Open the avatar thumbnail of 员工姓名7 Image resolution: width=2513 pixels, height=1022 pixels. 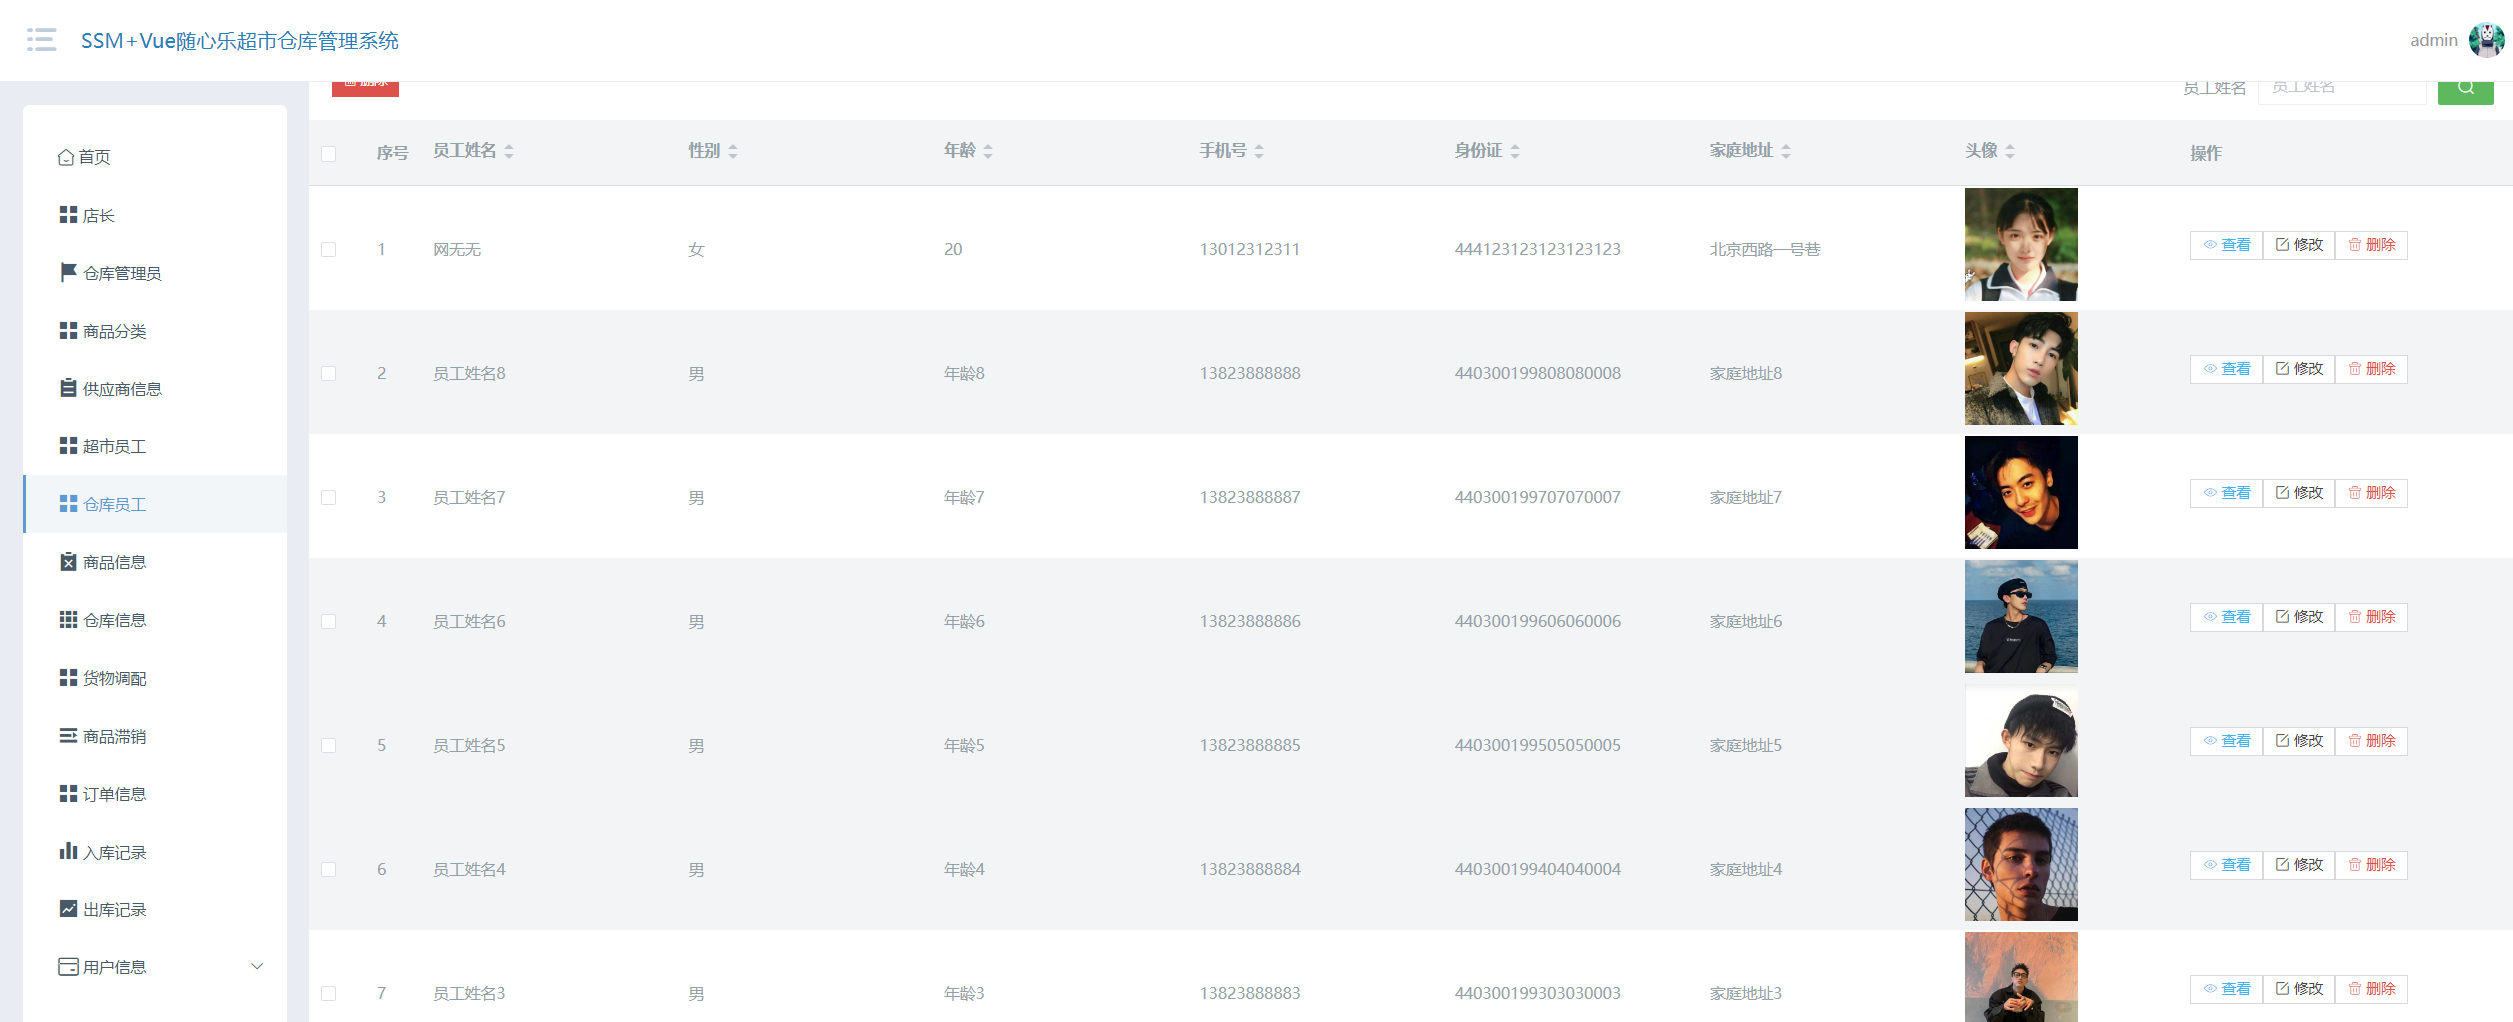coord(2020,492)
